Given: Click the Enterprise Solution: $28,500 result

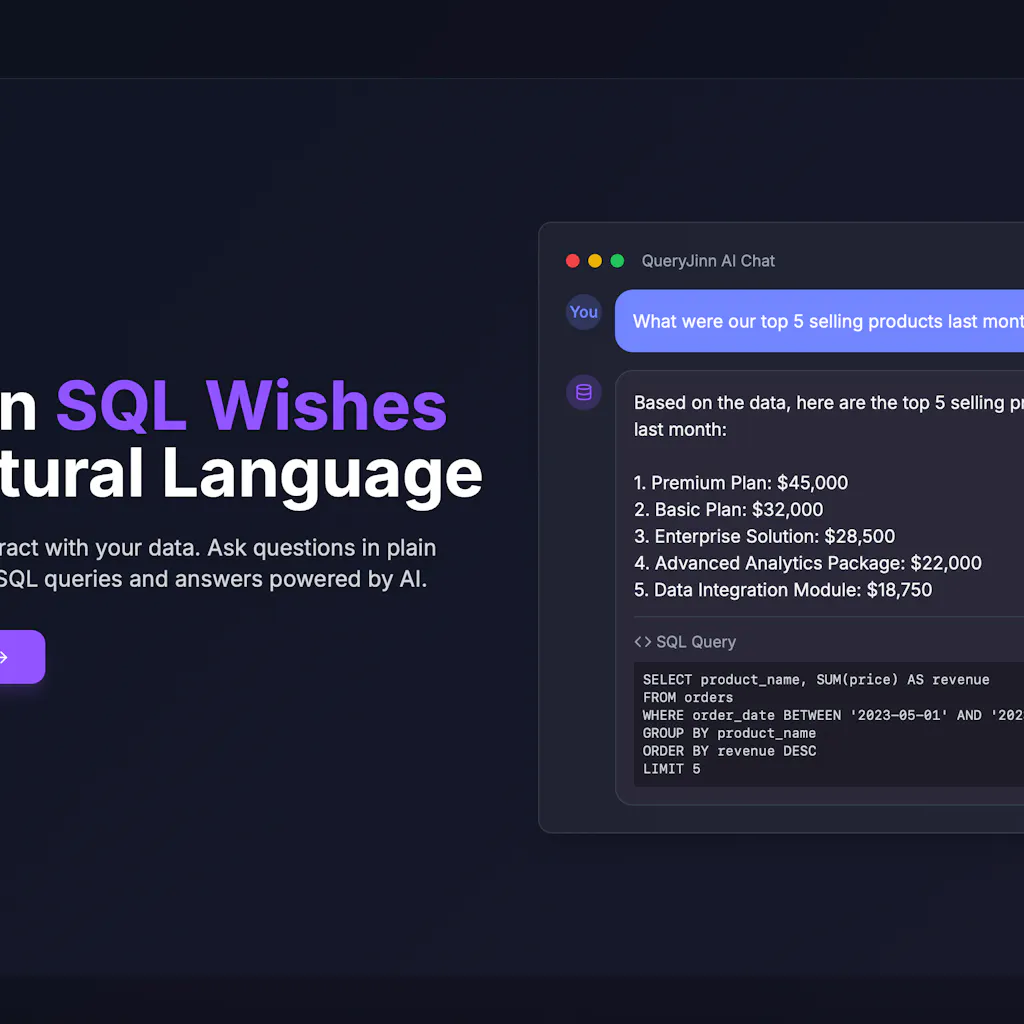Looking at the screenshot, I should pos(765,537).
